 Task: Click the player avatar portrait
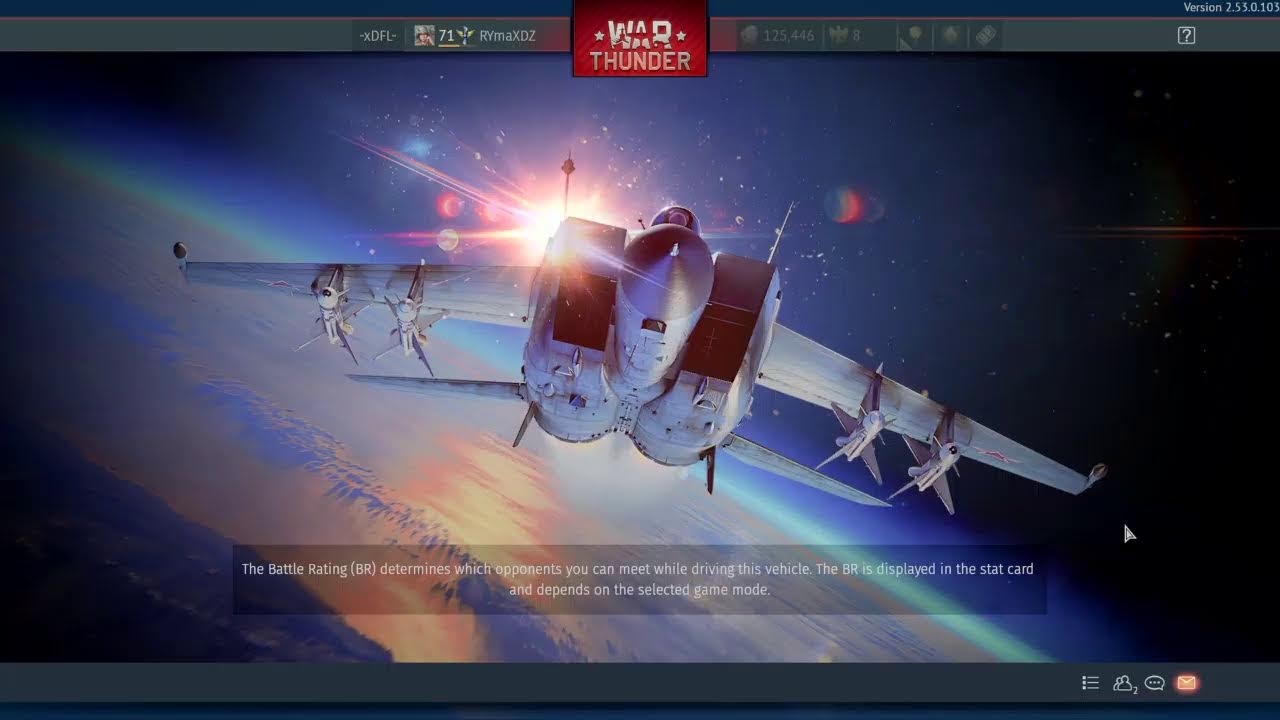click(425, 36)
